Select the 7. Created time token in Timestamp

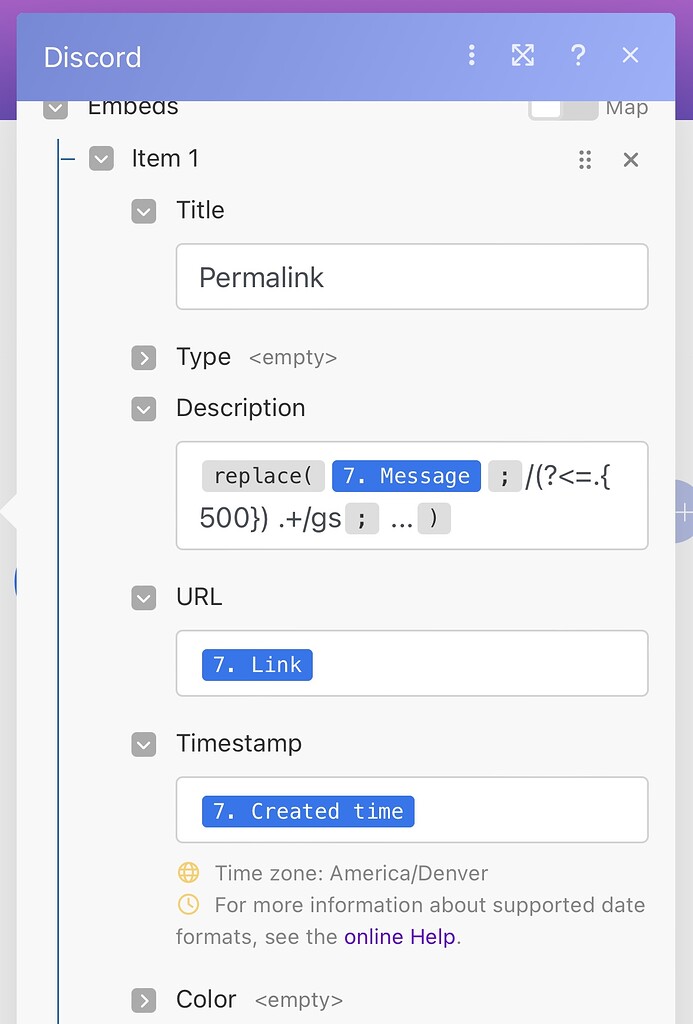(x=307, y=811)
